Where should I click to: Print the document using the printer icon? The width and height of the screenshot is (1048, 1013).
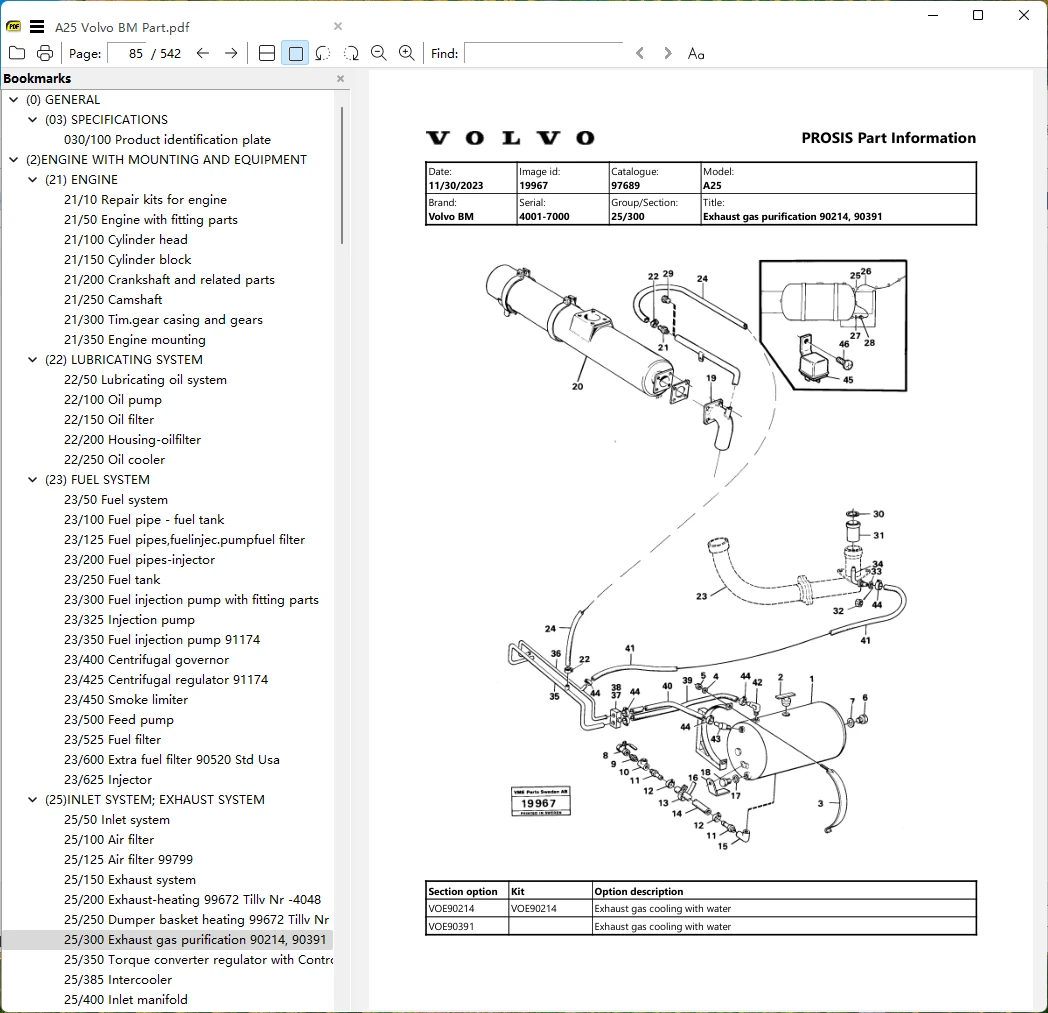click(45, 53)
